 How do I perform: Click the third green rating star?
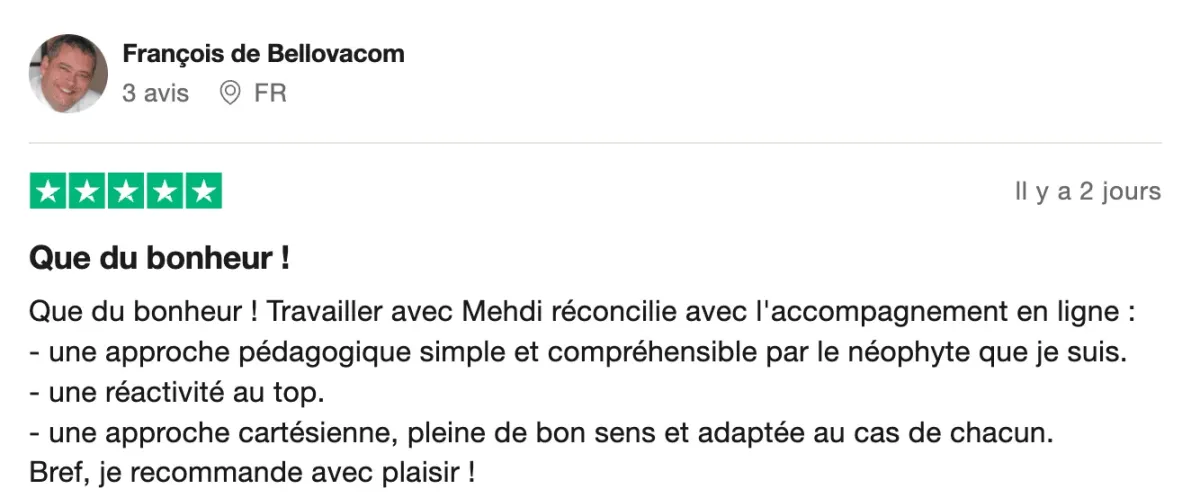[126, 191]
